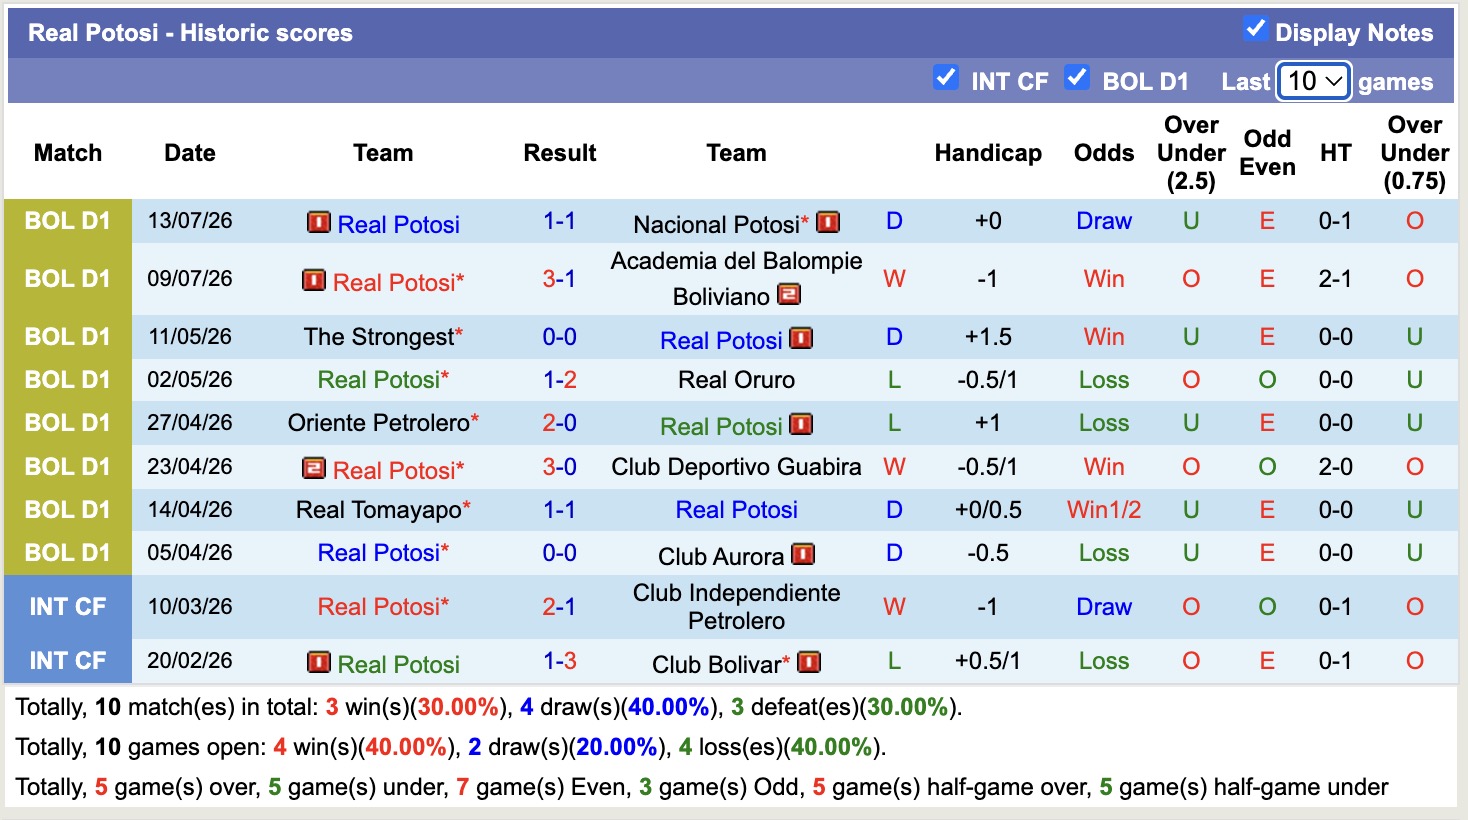Open the 3-1 result against Academia del Balompie
This screenshot has height=820, width=1468.
[x=559, y=279]
